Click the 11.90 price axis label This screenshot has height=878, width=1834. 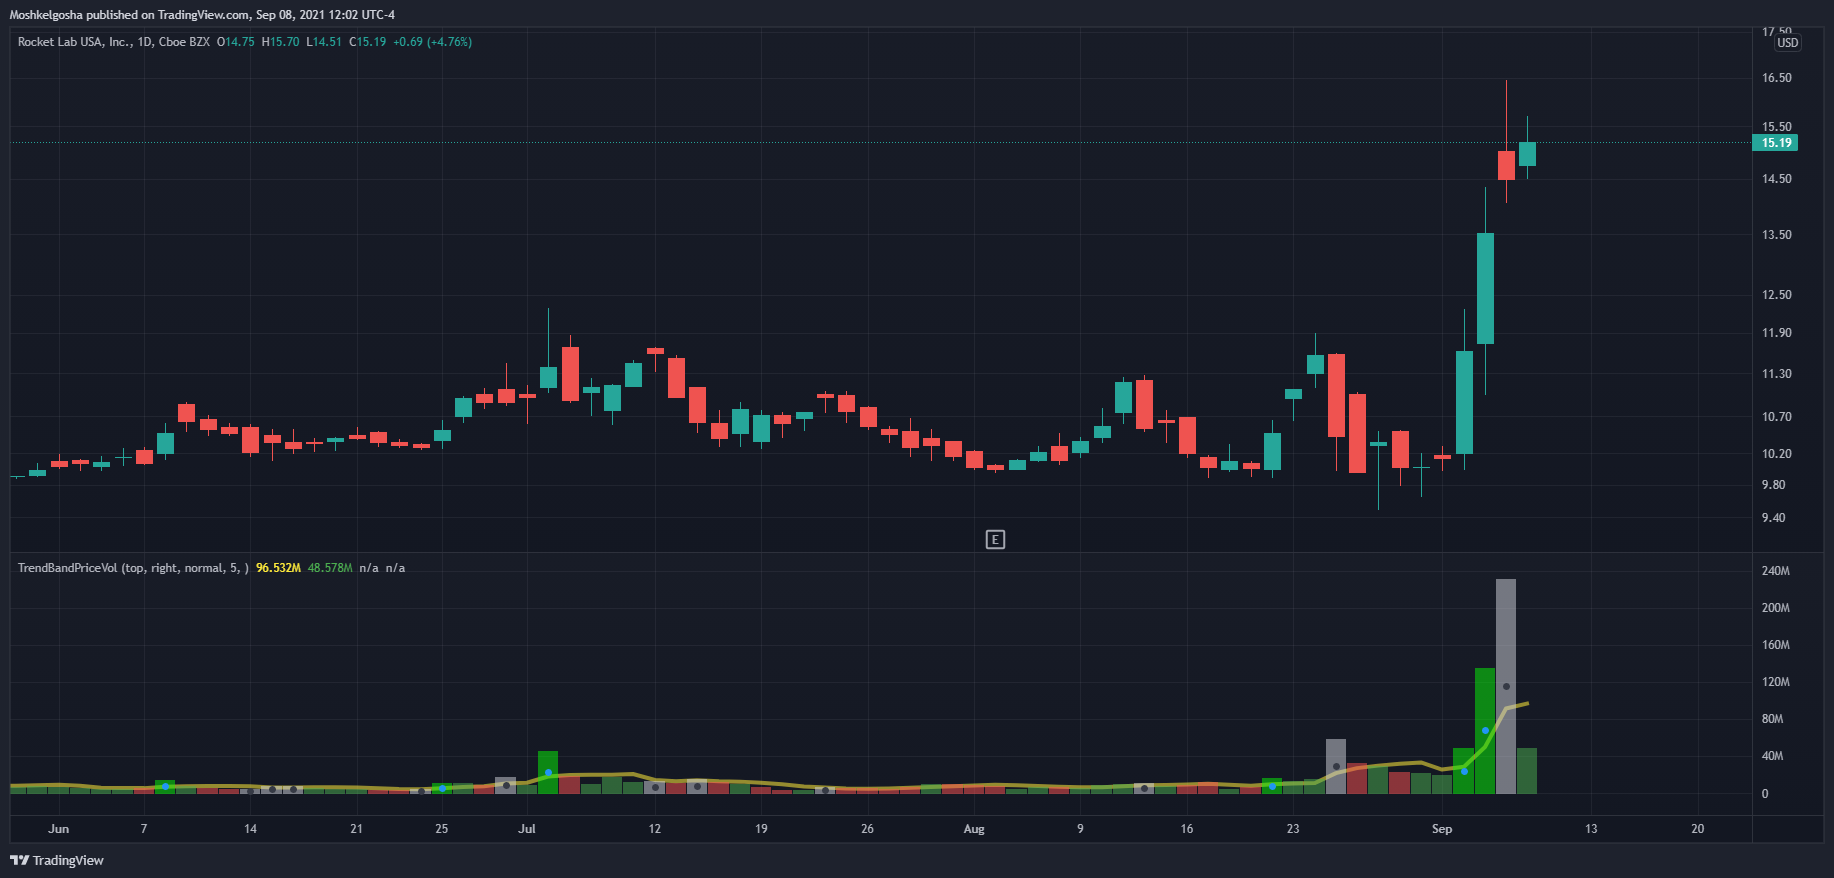[x=1776, y=333]
